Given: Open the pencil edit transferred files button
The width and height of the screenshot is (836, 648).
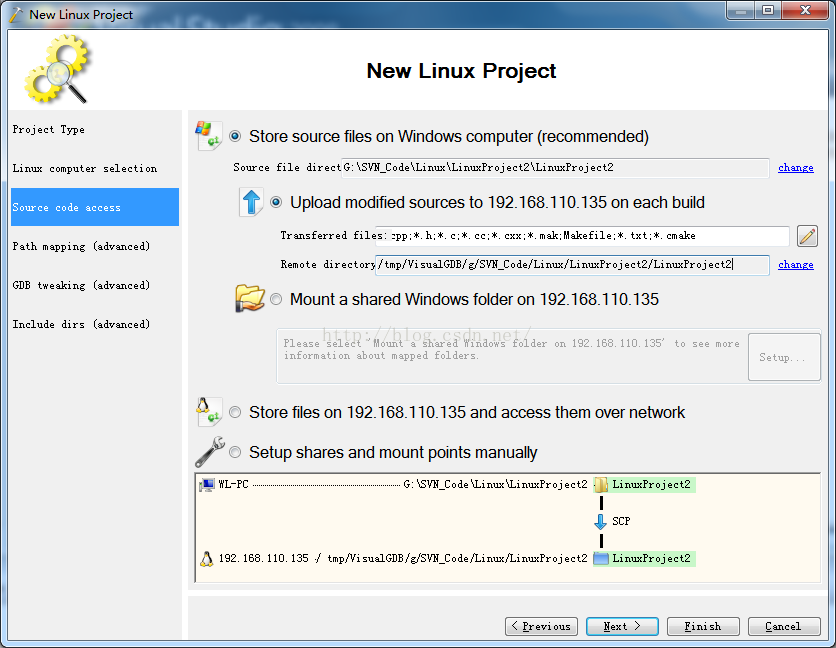Looking at the screenshot, I should point(807,236).
